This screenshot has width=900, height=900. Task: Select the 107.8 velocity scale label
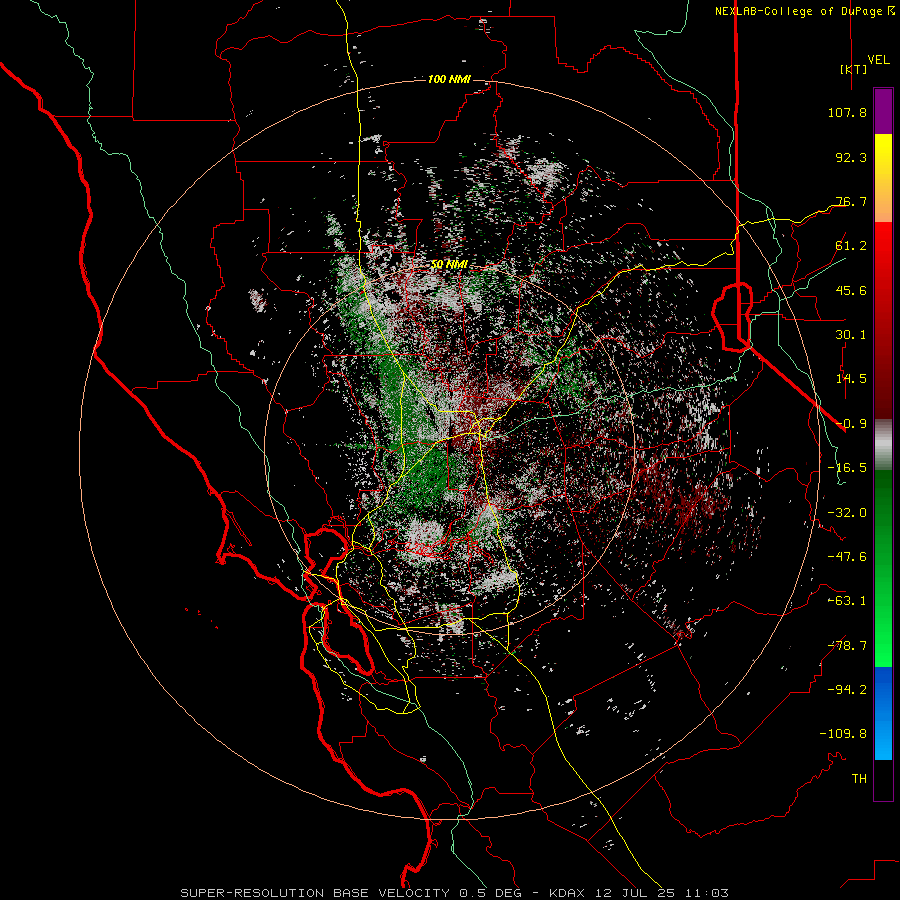[847, 112]
